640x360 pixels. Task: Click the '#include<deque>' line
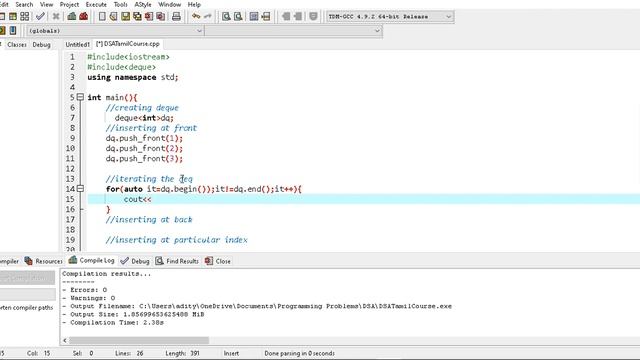[x=122, y=67]
